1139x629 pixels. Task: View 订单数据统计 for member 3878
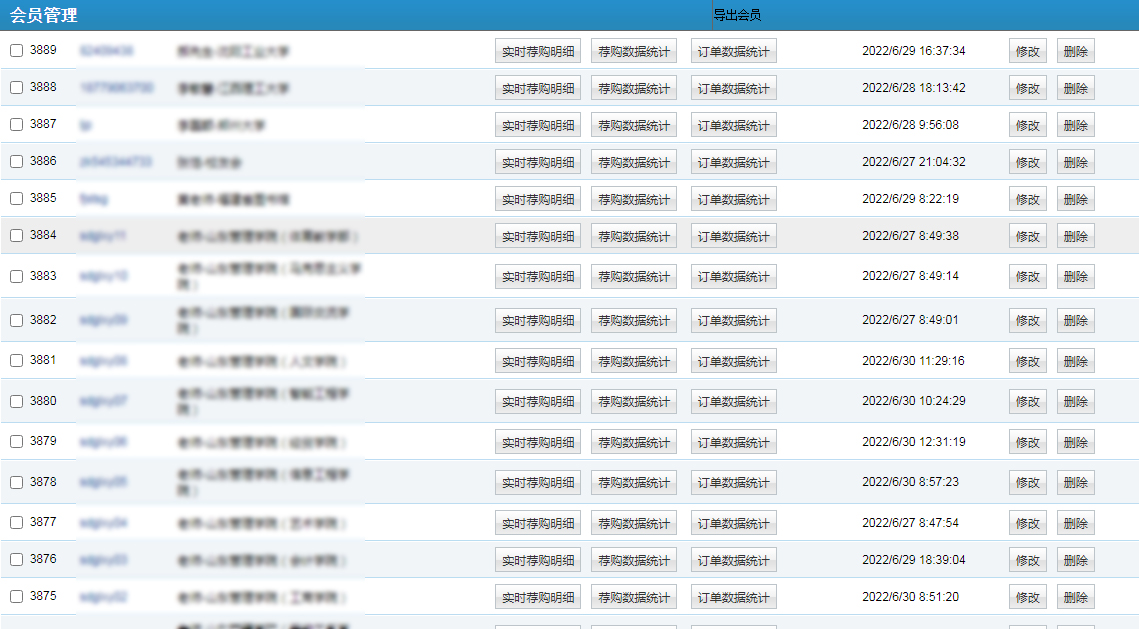click(x=733, y=483)
